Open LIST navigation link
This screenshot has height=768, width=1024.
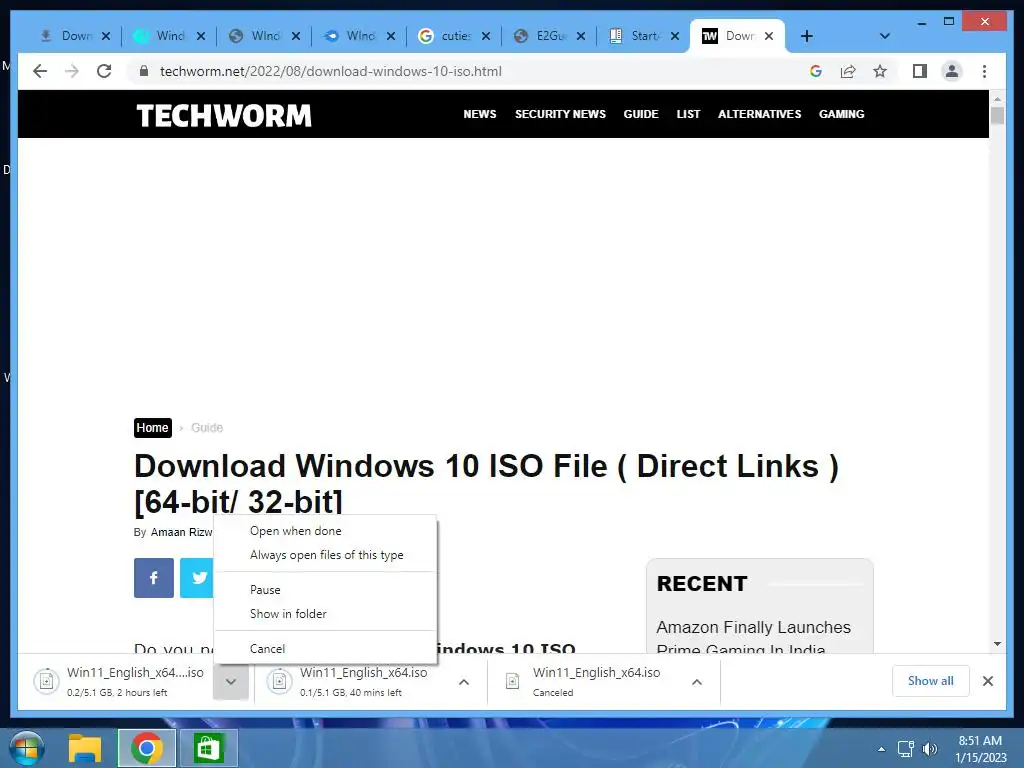(x=688, y=114)
